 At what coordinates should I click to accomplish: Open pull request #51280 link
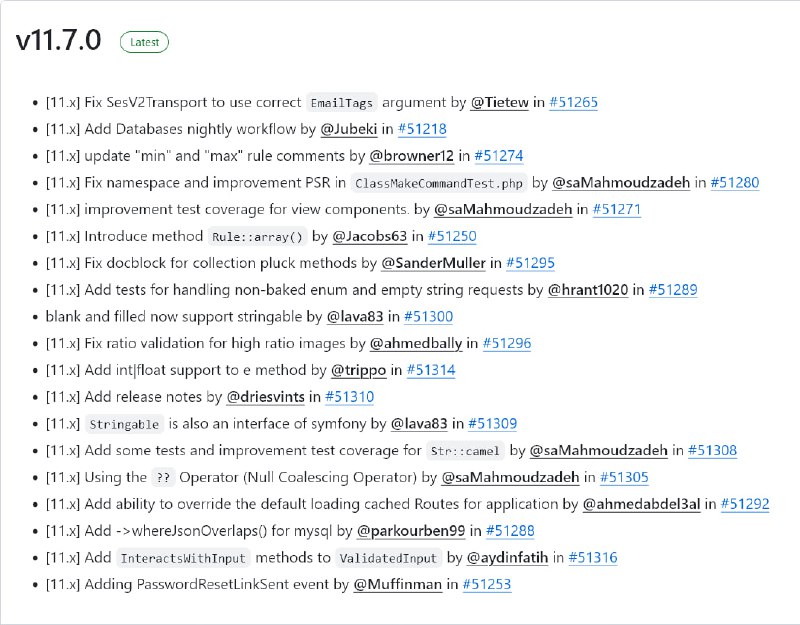pyautogui.click(x=735, y=183)
